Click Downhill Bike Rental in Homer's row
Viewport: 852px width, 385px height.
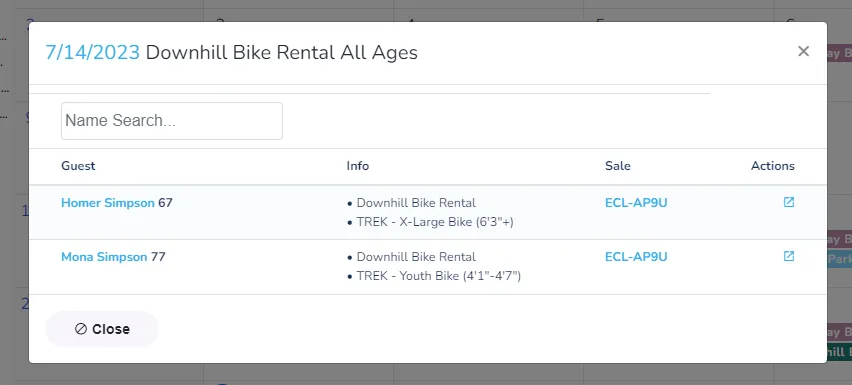(x=416, y=203)
